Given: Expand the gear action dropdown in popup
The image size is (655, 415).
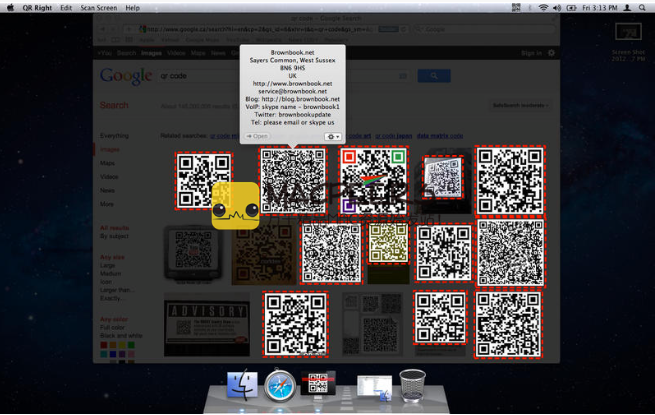Looking at the screenshot, I should point(333,136).
